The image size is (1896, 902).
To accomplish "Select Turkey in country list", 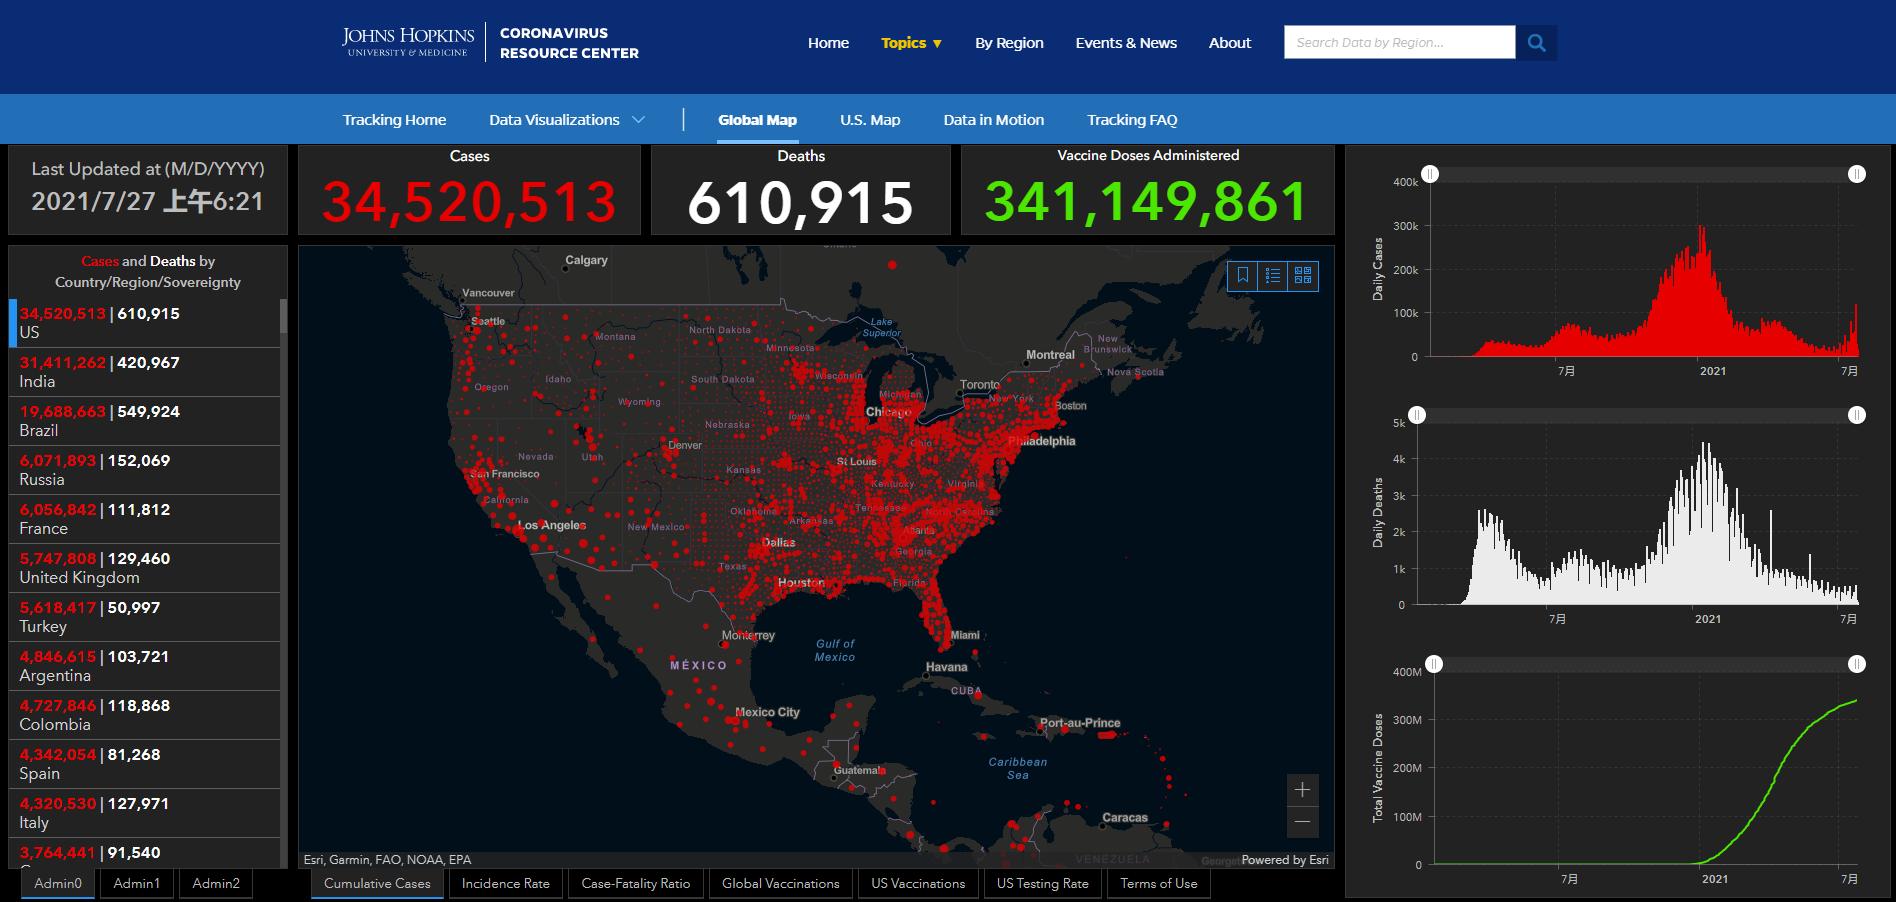I will pyautogui.click(x=145, y=617).
